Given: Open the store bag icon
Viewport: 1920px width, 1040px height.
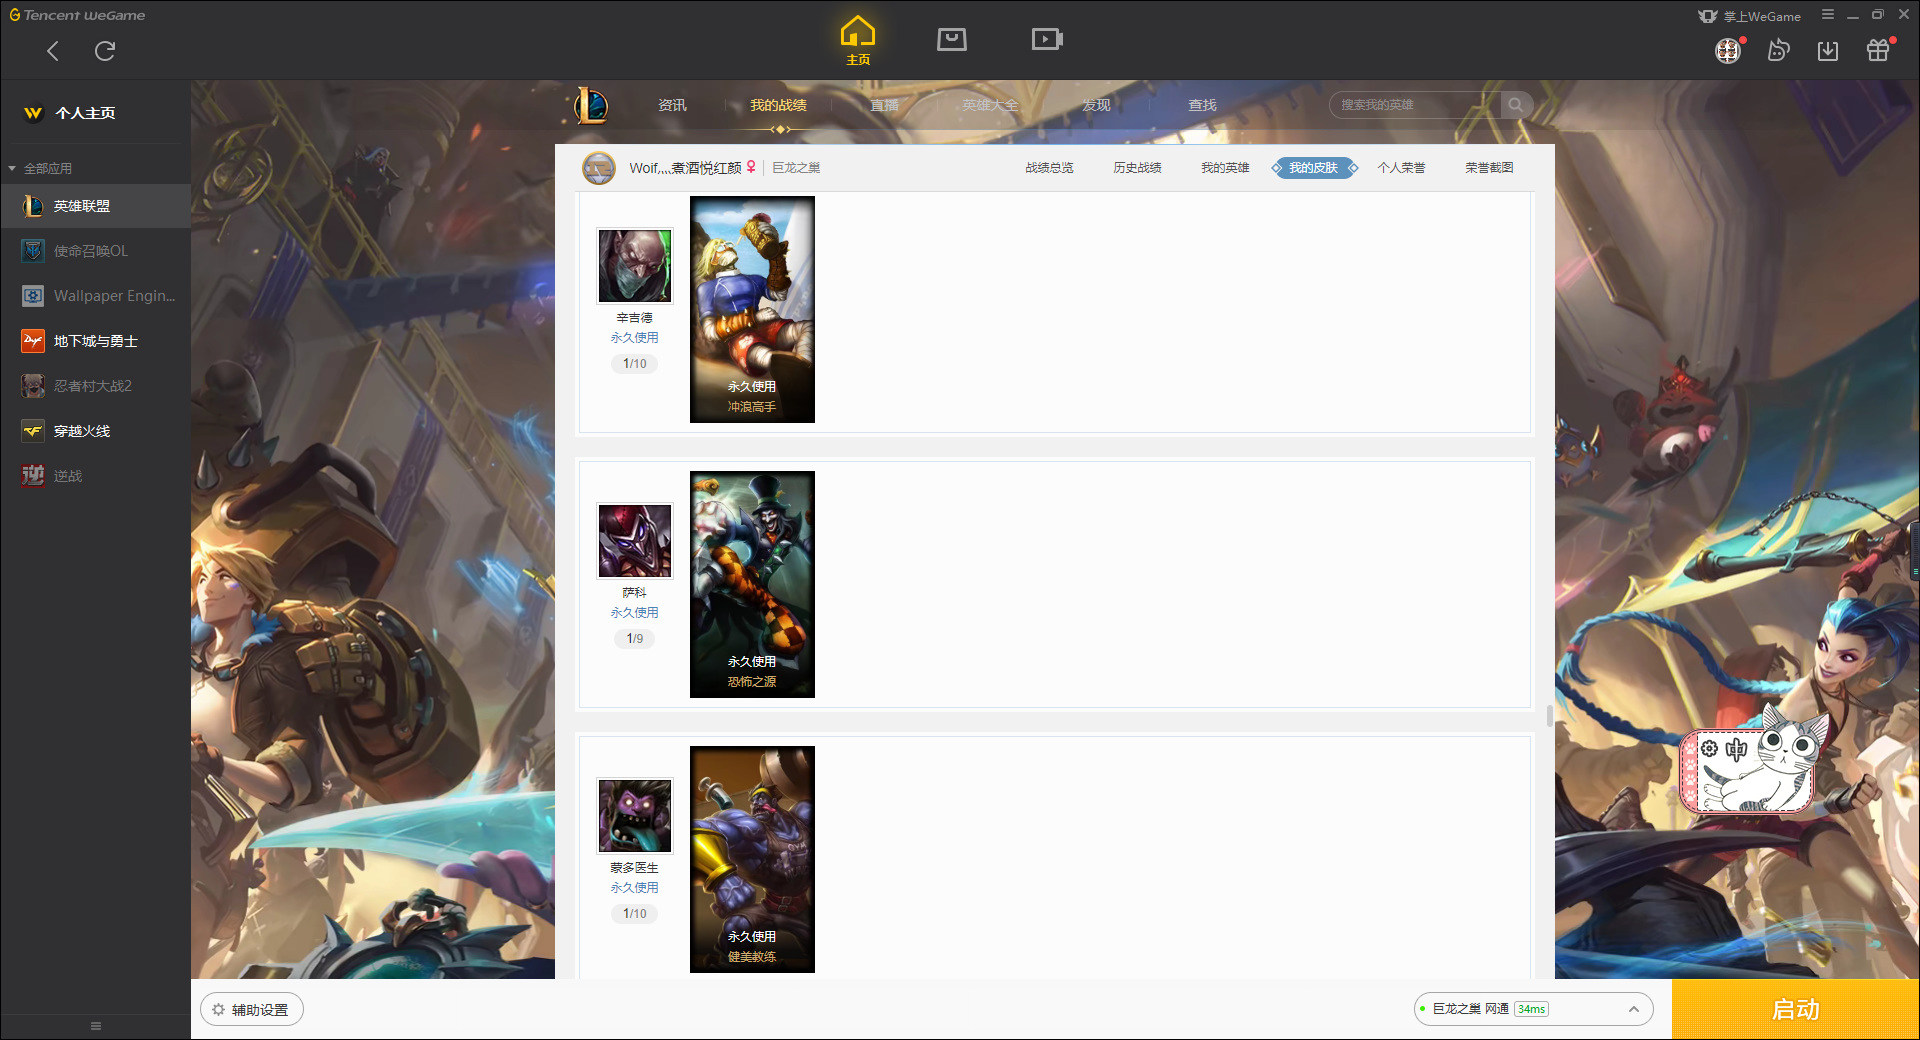Looking at the screenshot, I should point(952,39).
